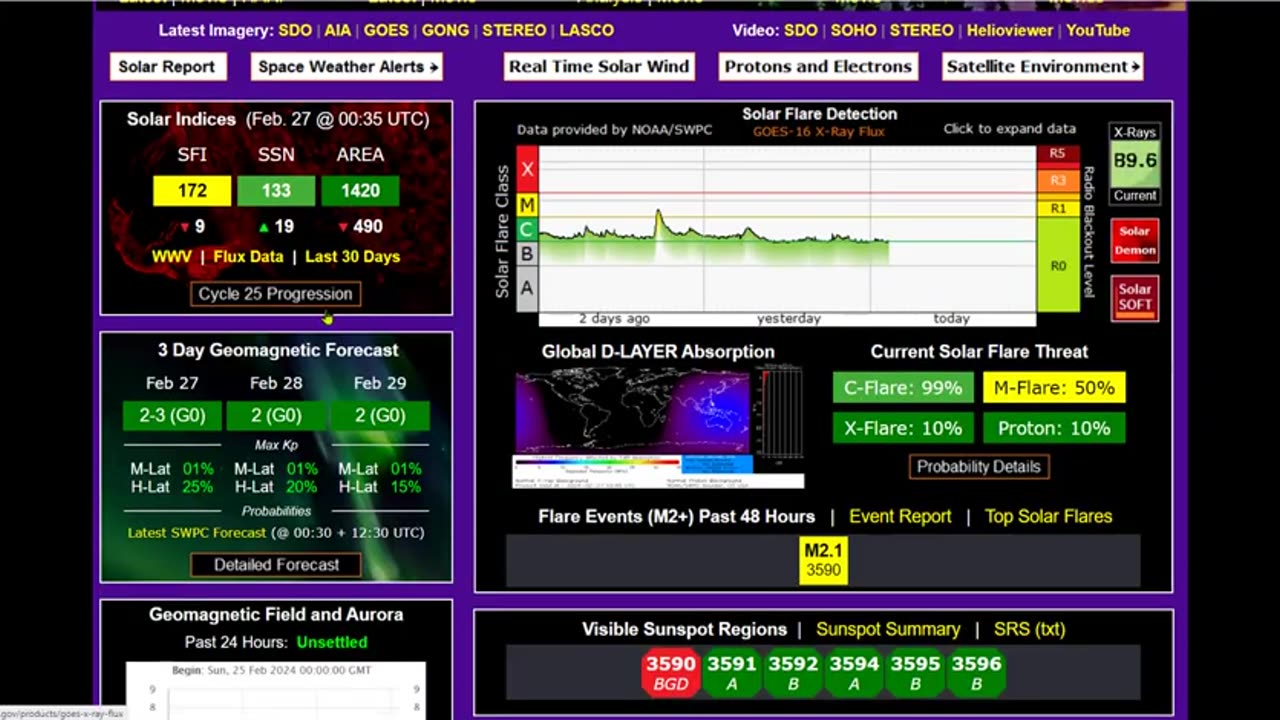Screen dimensions: 1280x720
Task: Open the Solar Demon icon
Action: pos(1135,242)
